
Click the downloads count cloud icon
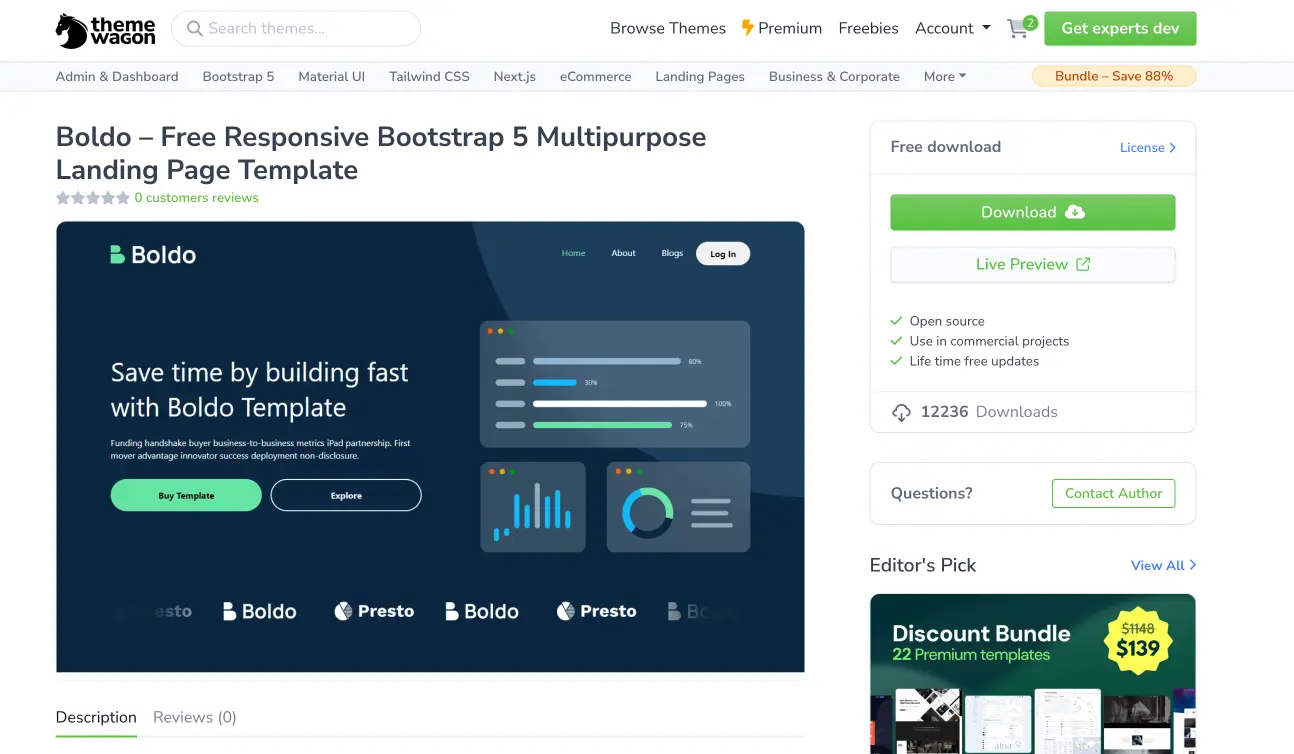901,412
